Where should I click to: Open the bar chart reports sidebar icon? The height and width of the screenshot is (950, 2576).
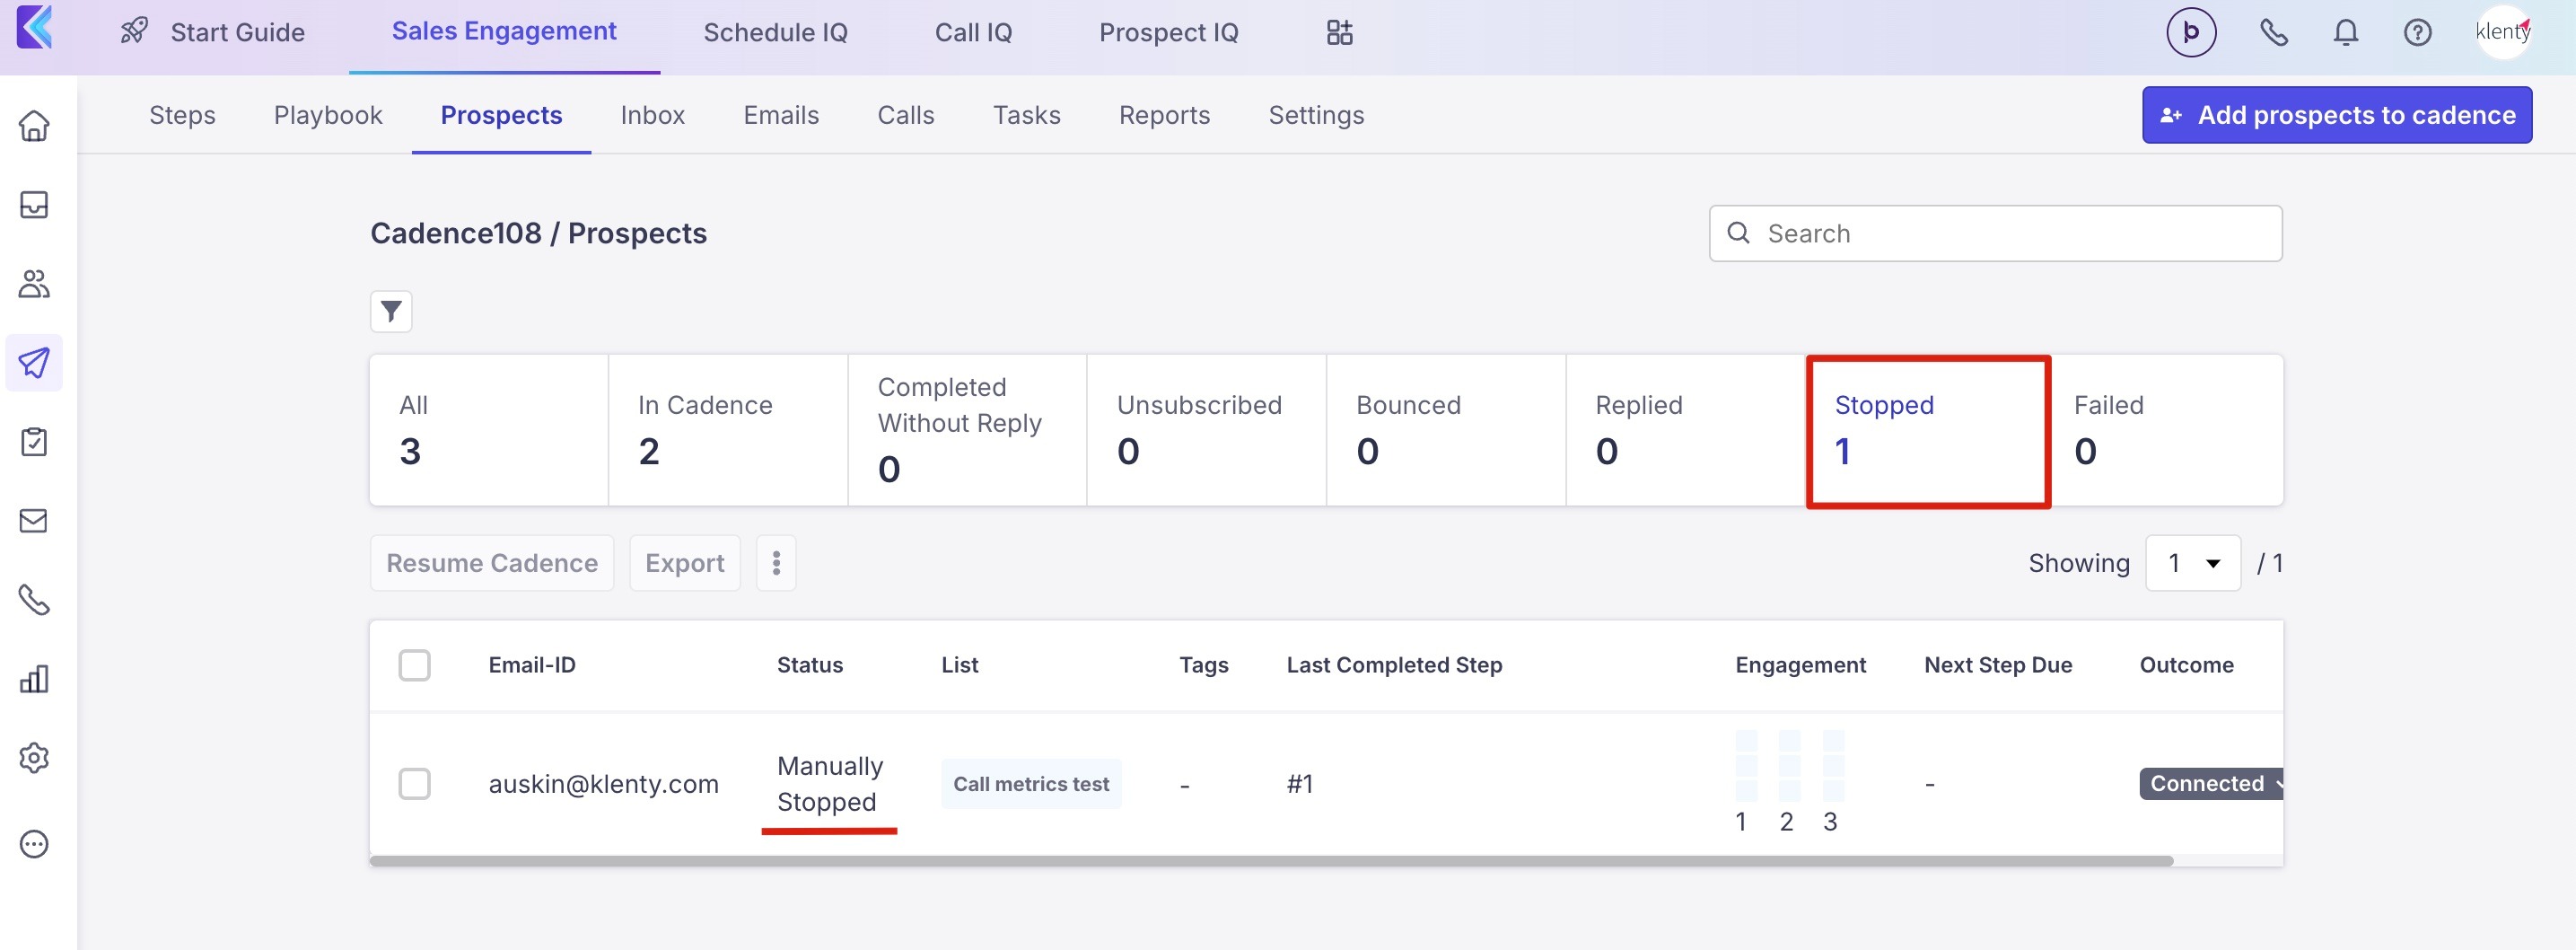click(34, 679)
